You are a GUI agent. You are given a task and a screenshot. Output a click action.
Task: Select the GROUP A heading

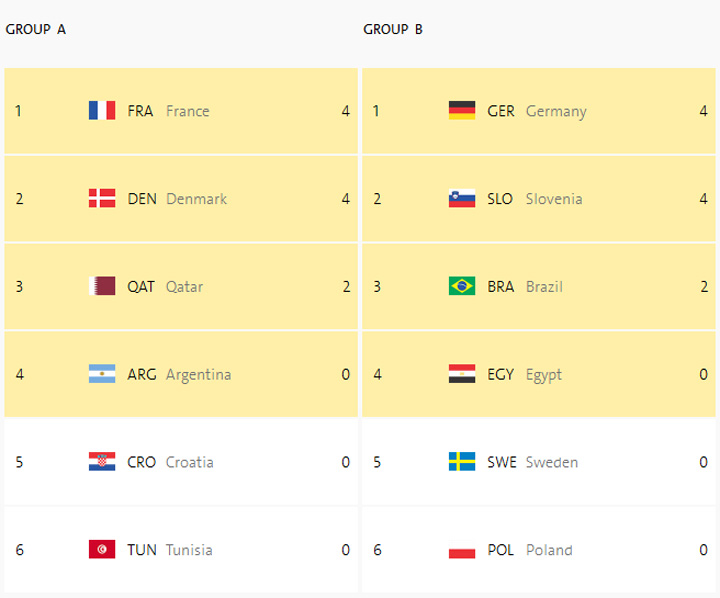point(36,29)
